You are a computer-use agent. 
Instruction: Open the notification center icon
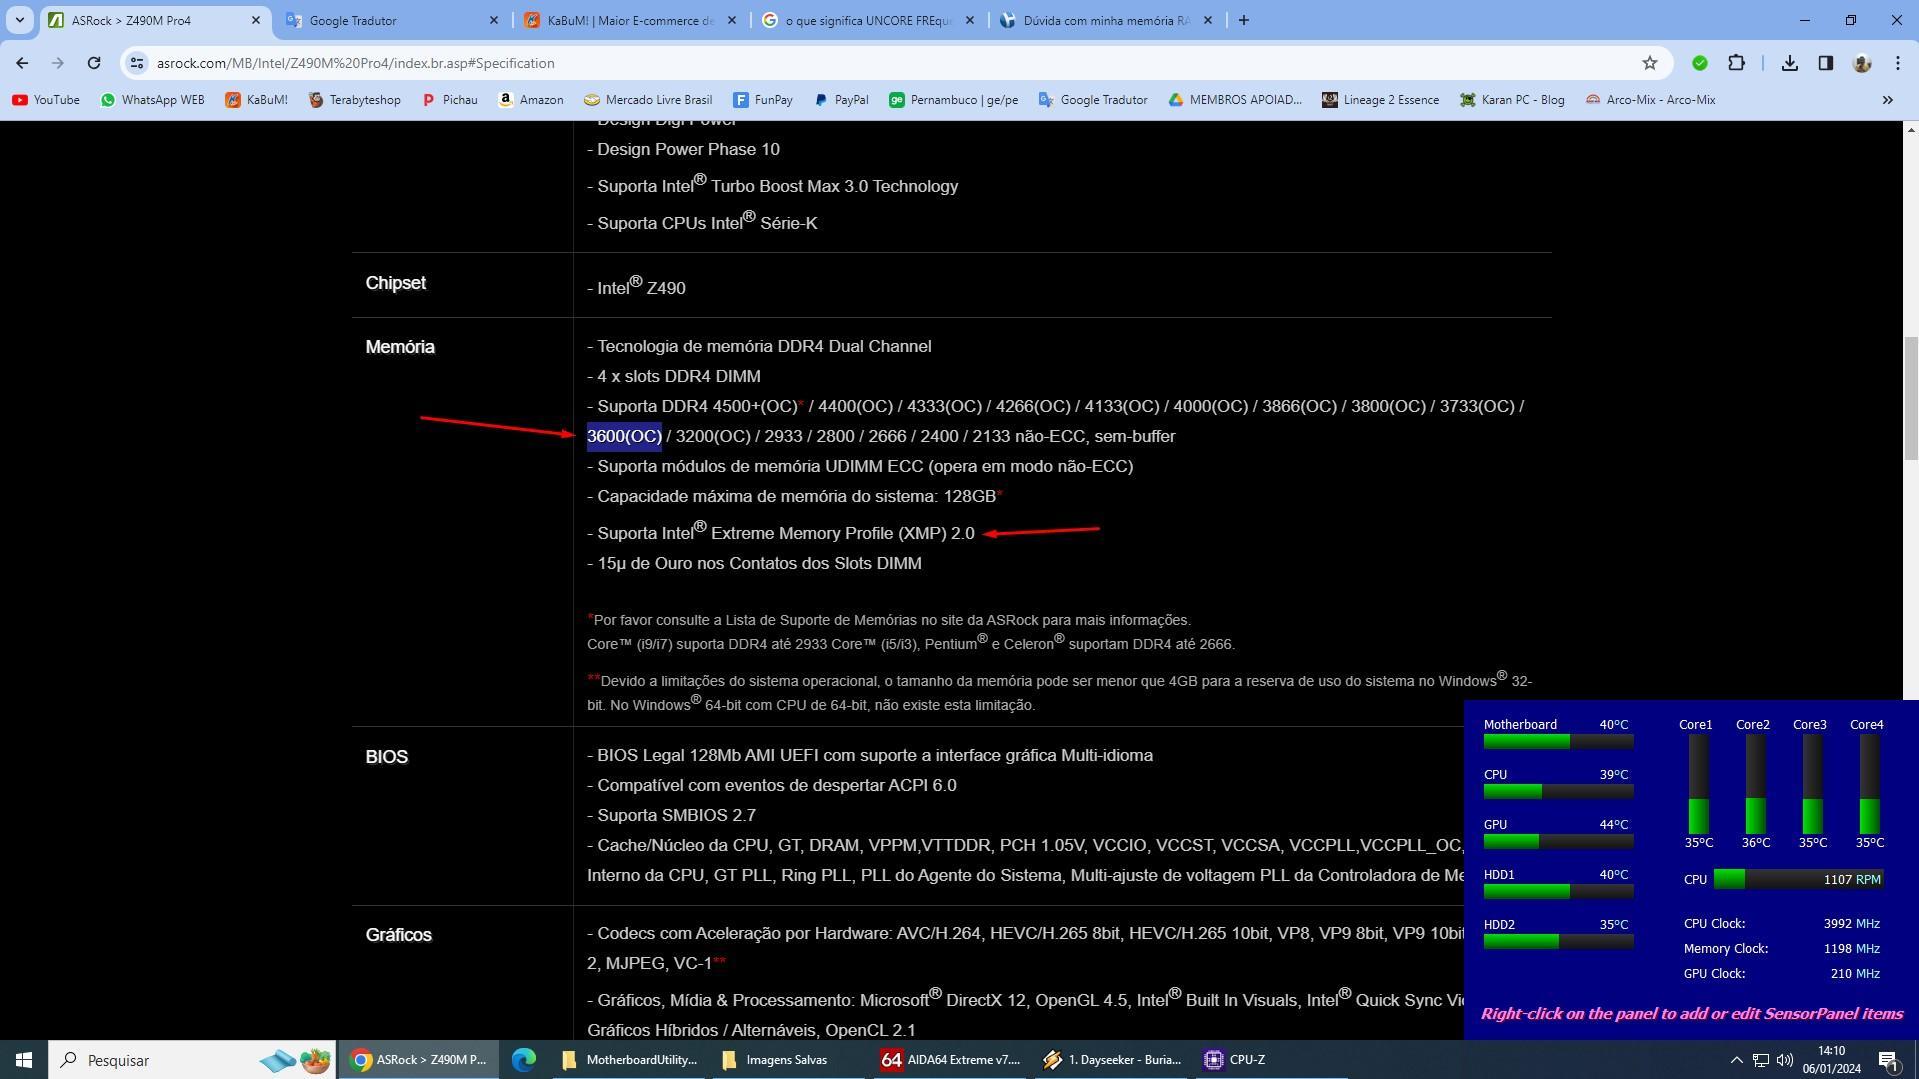[1889, 1060]
